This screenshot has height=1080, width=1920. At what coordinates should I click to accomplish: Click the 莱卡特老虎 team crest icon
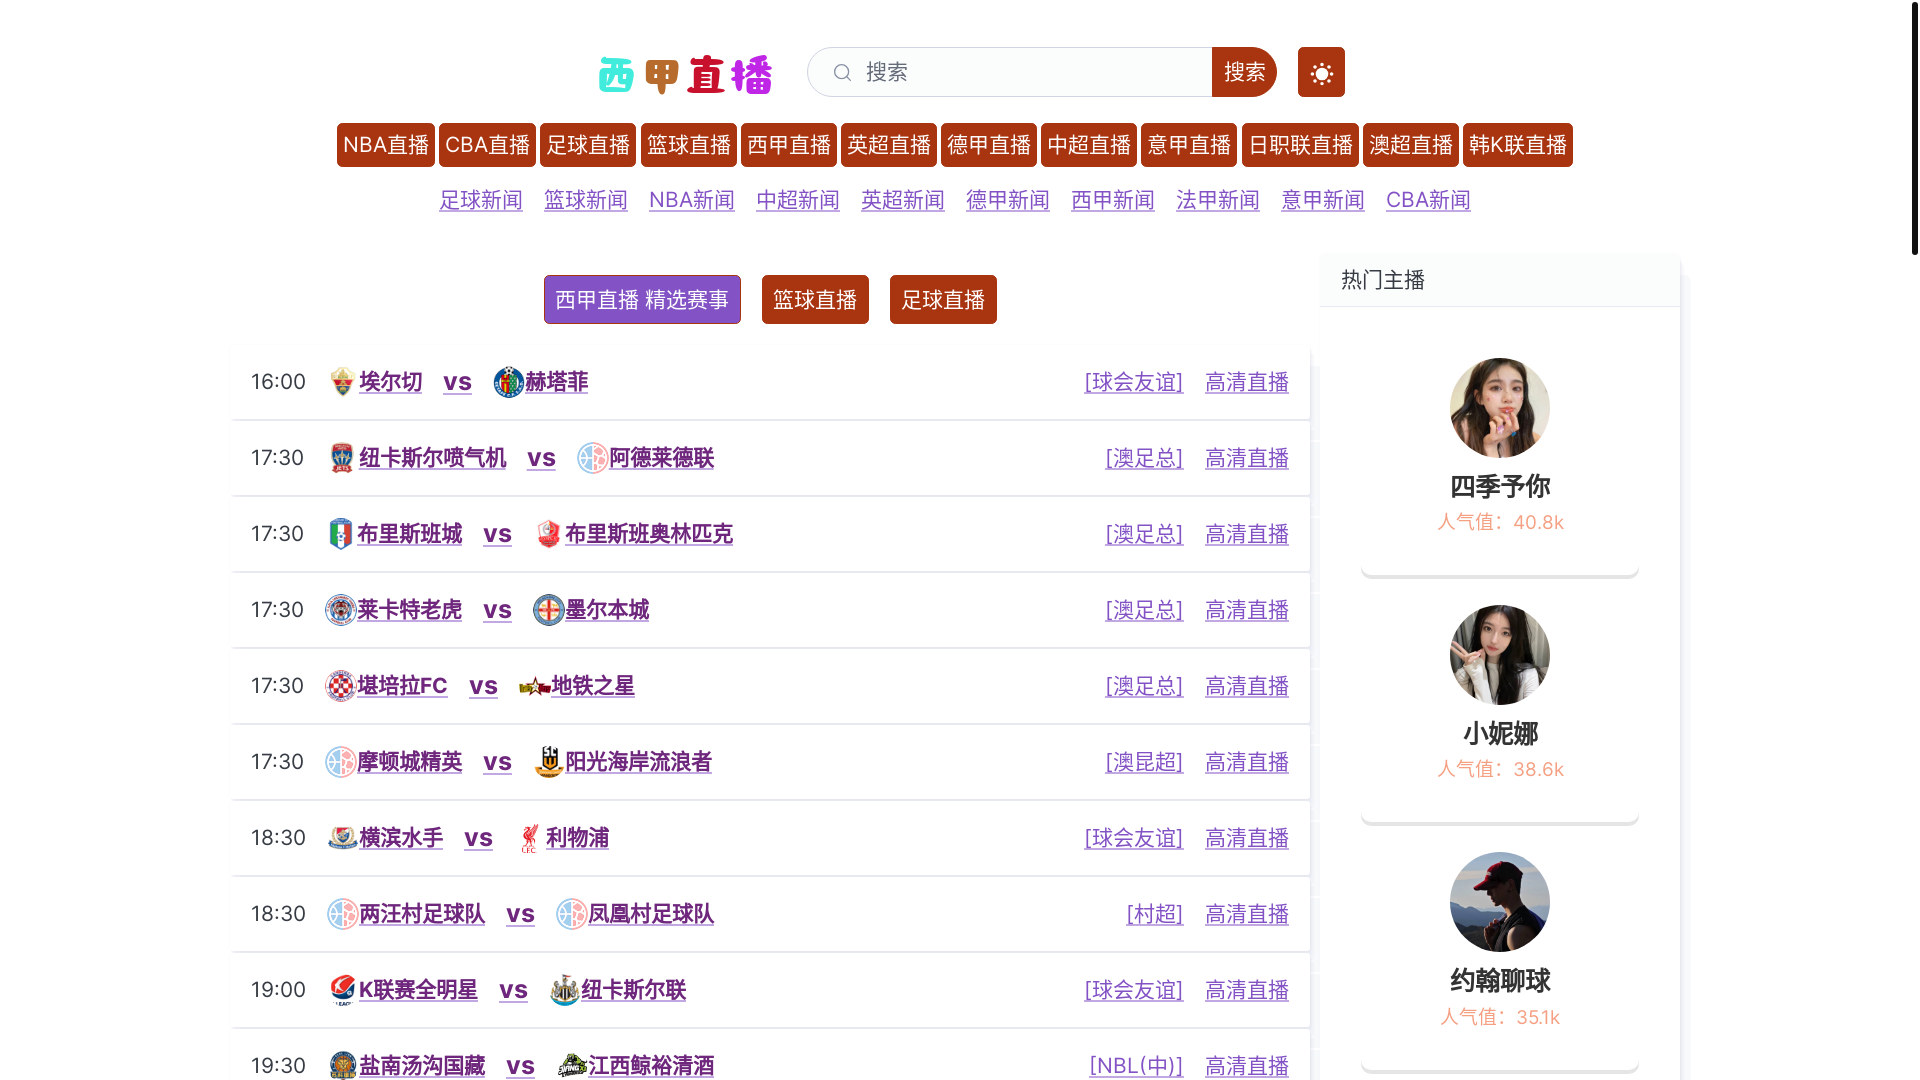(x=341, y=610)
